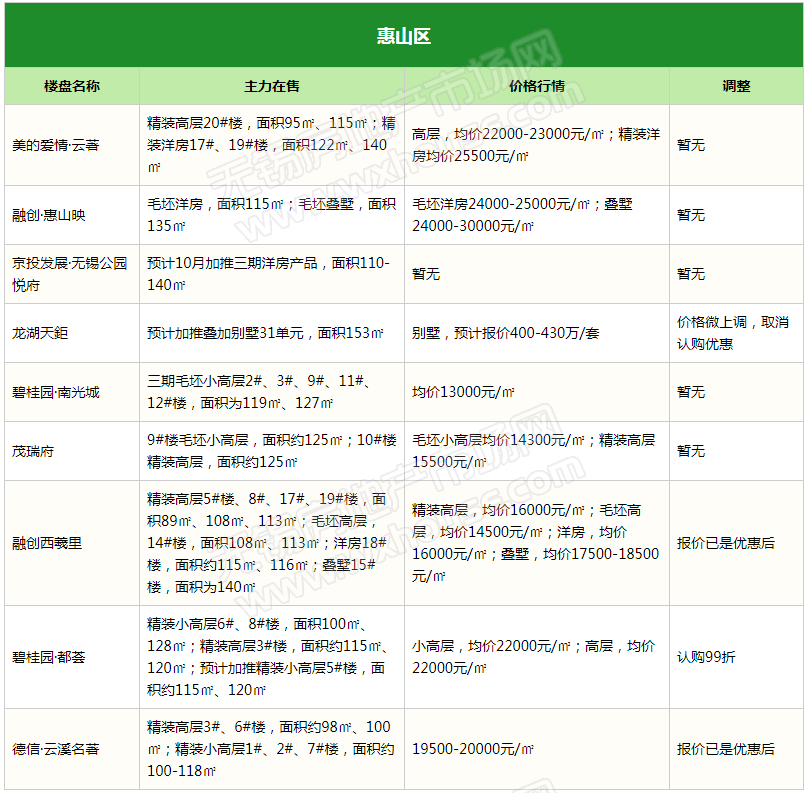Open the 美的爱情·云著 property name

coord(56,145)
